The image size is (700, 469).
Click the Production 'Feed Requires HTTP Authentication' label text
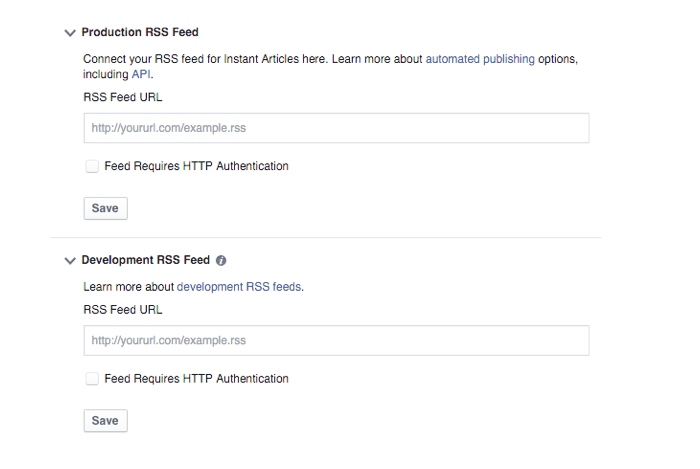coord(196,166)
